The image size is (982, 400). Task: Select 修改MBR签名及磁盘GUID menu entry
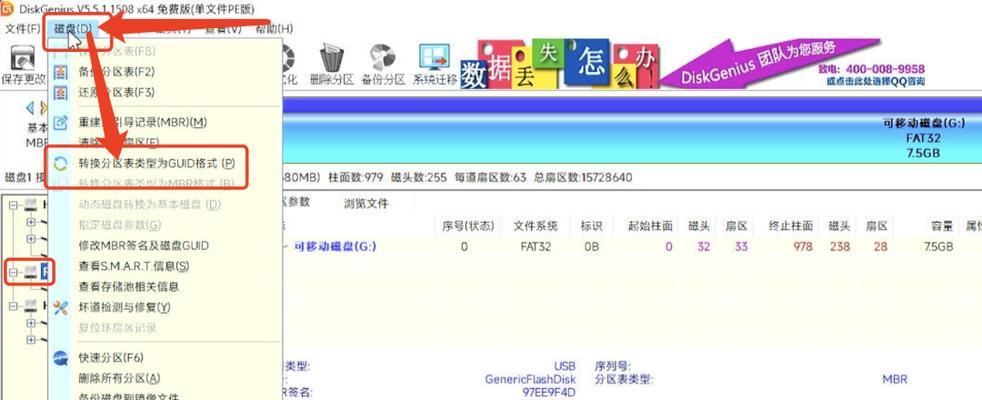point(143,245)
